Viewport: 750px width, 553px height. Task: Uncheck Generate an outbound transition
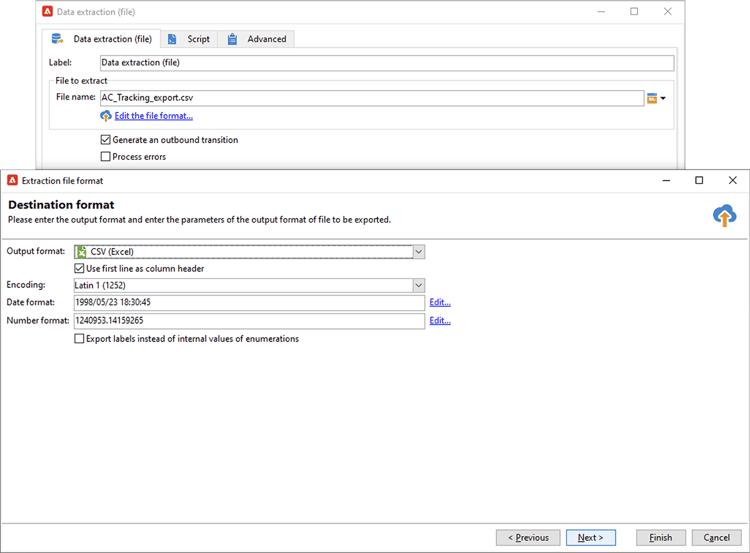coord(105,140)
